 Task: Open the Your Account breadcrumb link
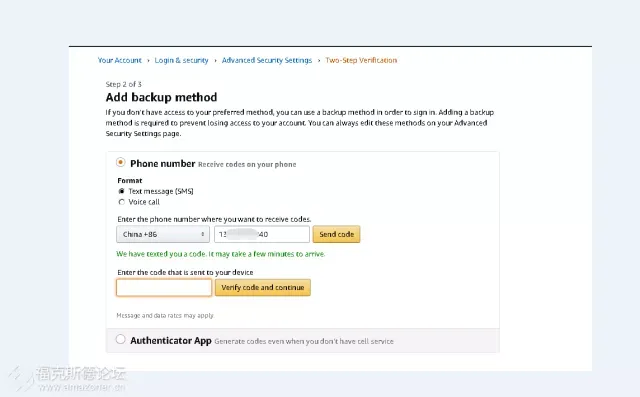[120, 60]
